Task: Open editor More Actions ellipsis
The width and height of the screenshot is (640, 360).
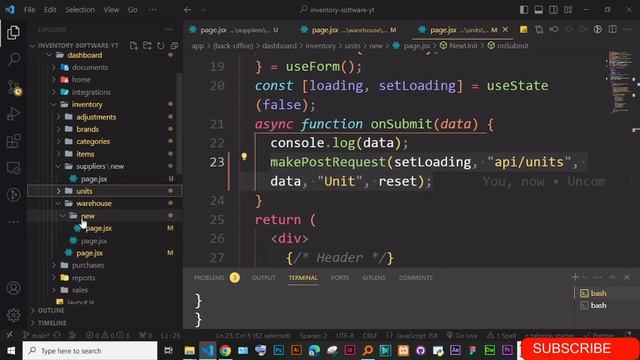Action: (627, 29)
